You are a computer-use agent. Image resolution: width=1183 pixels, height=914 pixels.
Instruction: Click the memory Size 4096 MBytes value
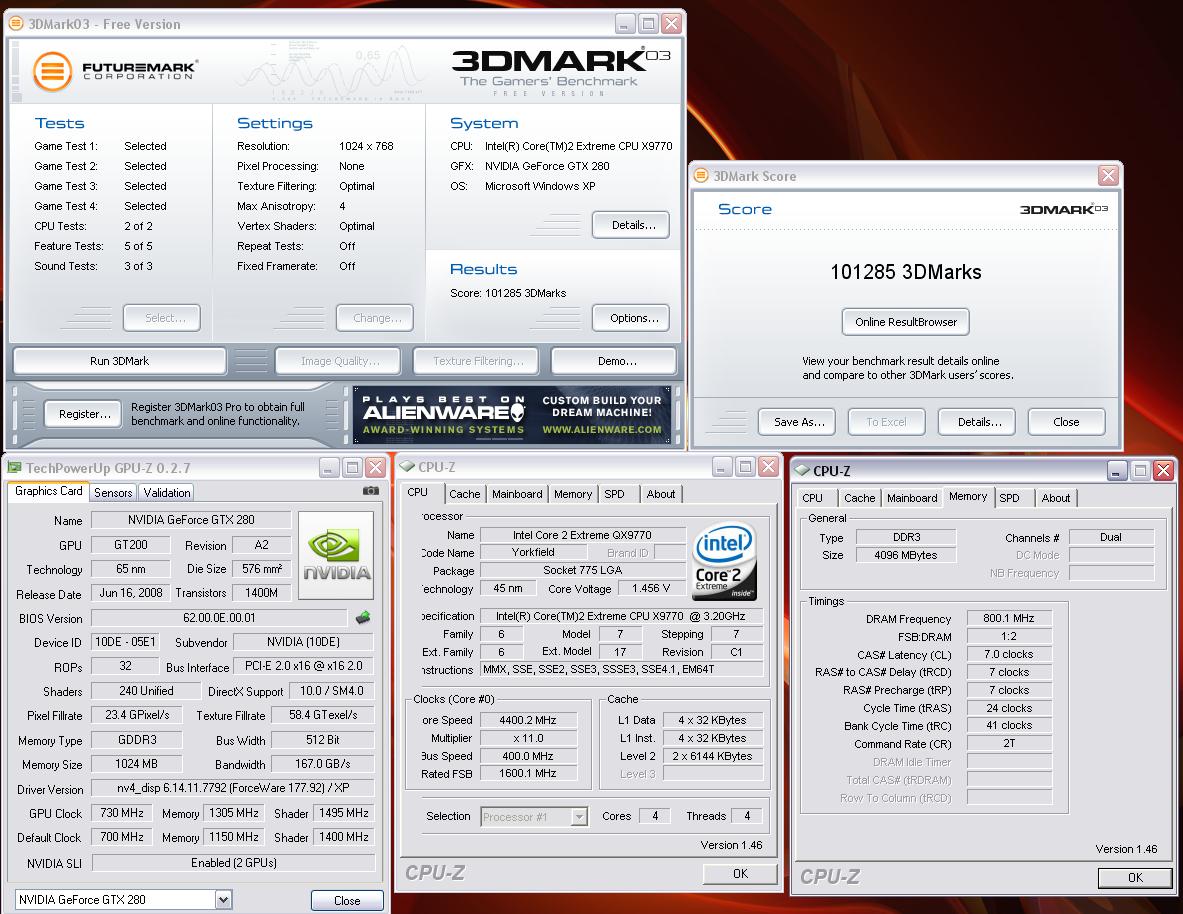click(x=905, y=555)
